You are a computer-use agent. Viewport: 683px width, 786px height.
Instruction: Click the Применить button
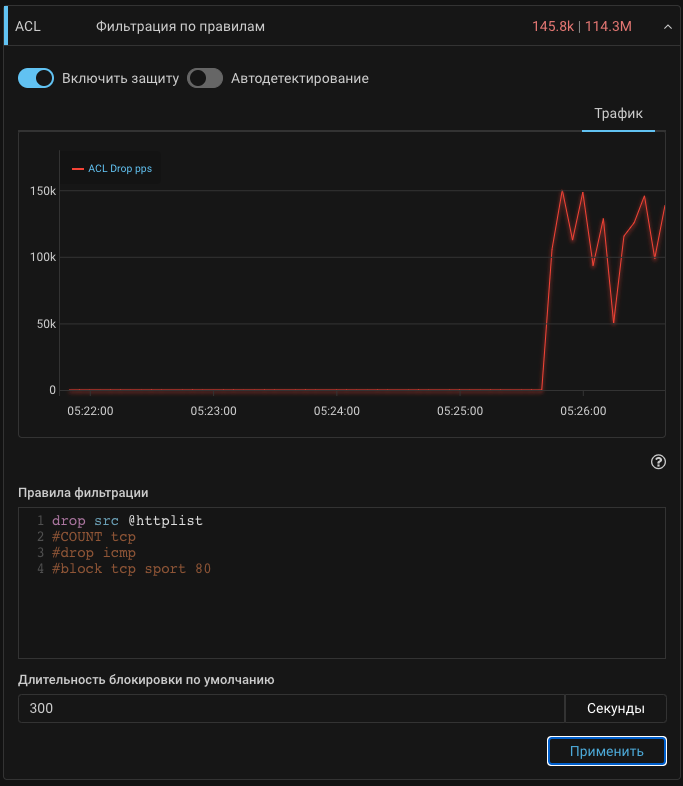606,751
